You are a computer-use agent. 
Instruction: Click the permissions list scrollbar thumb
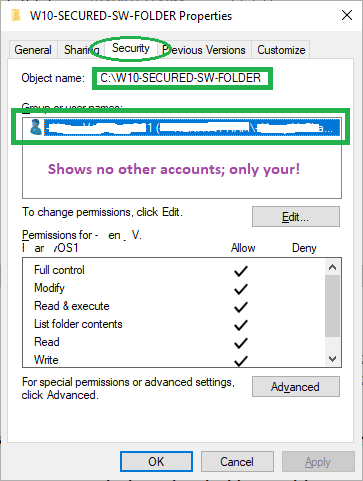332,306
